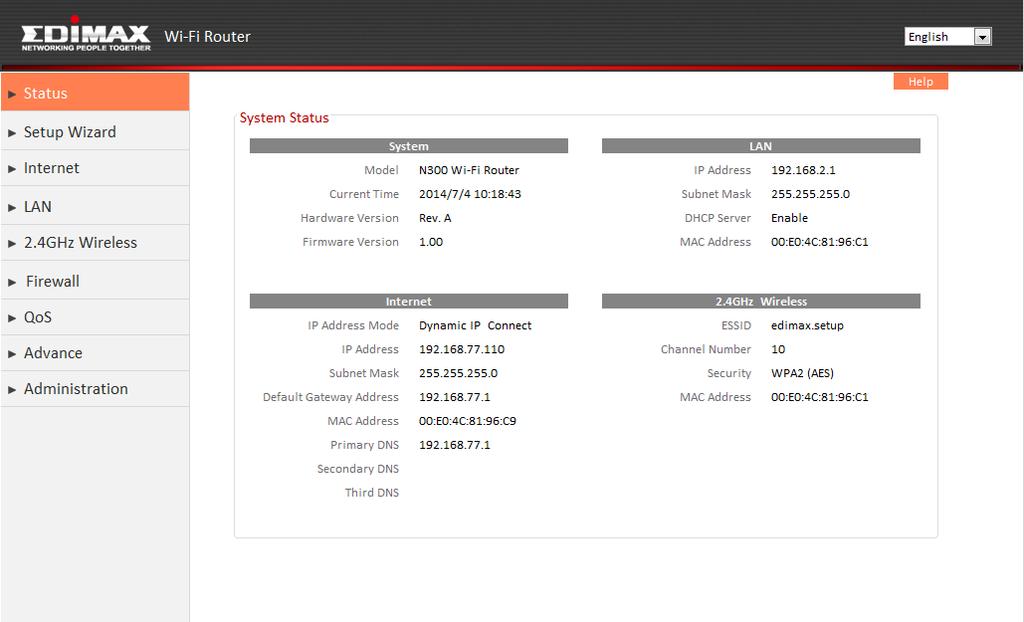Click the security value WPA2 (AES)
Image resolution: width=1024 pixels, height=622 pixels.
pos(802,373)
